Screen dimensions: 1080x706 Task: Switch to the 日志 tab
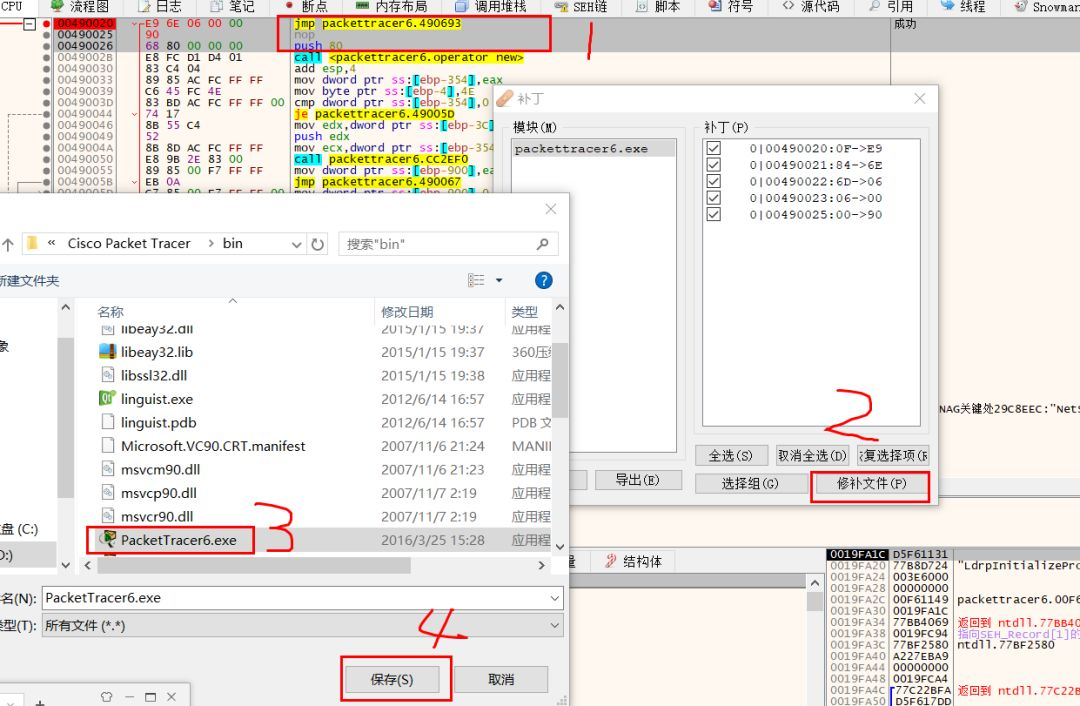160,6
